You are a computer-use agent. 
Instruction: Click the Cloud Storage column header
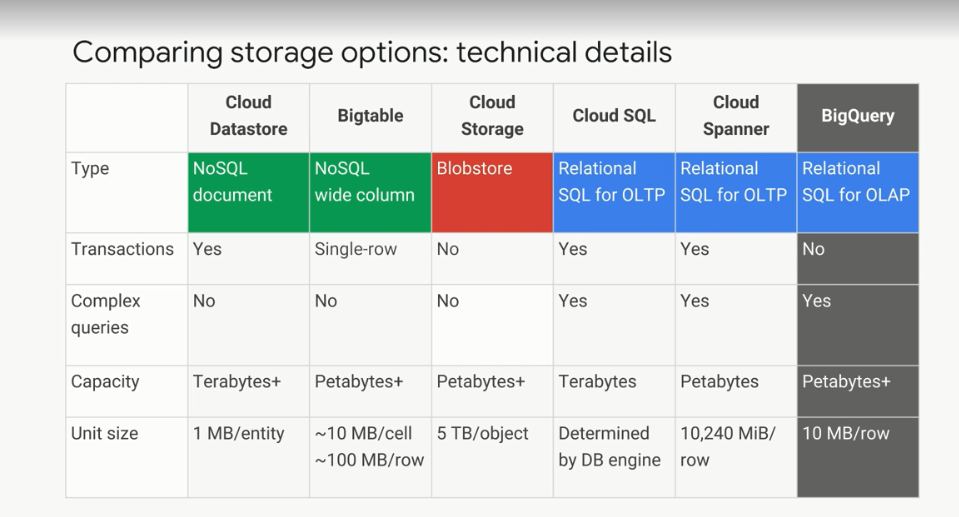coord(492,116)
